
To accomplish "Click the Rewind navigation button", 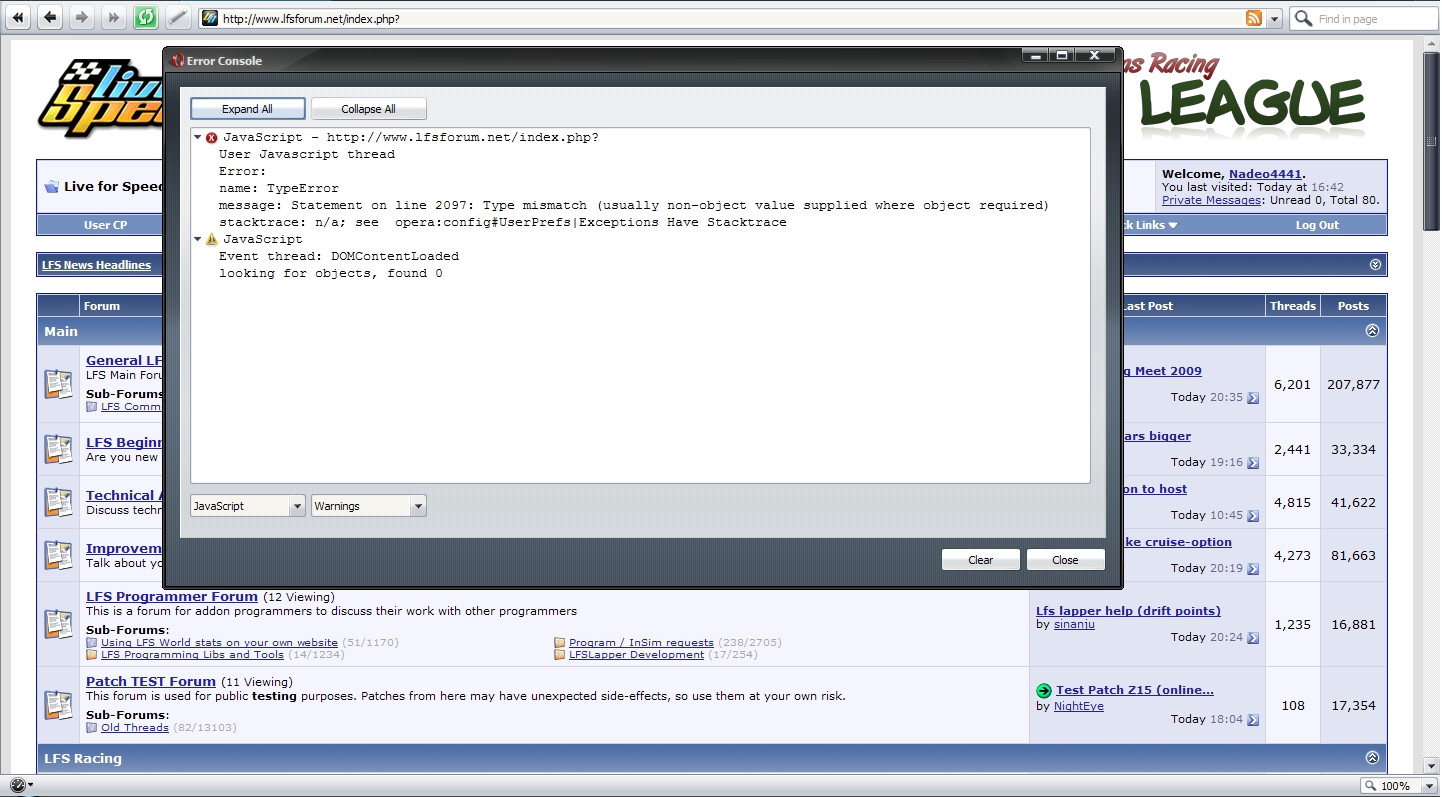I will (x=17, y=17).
